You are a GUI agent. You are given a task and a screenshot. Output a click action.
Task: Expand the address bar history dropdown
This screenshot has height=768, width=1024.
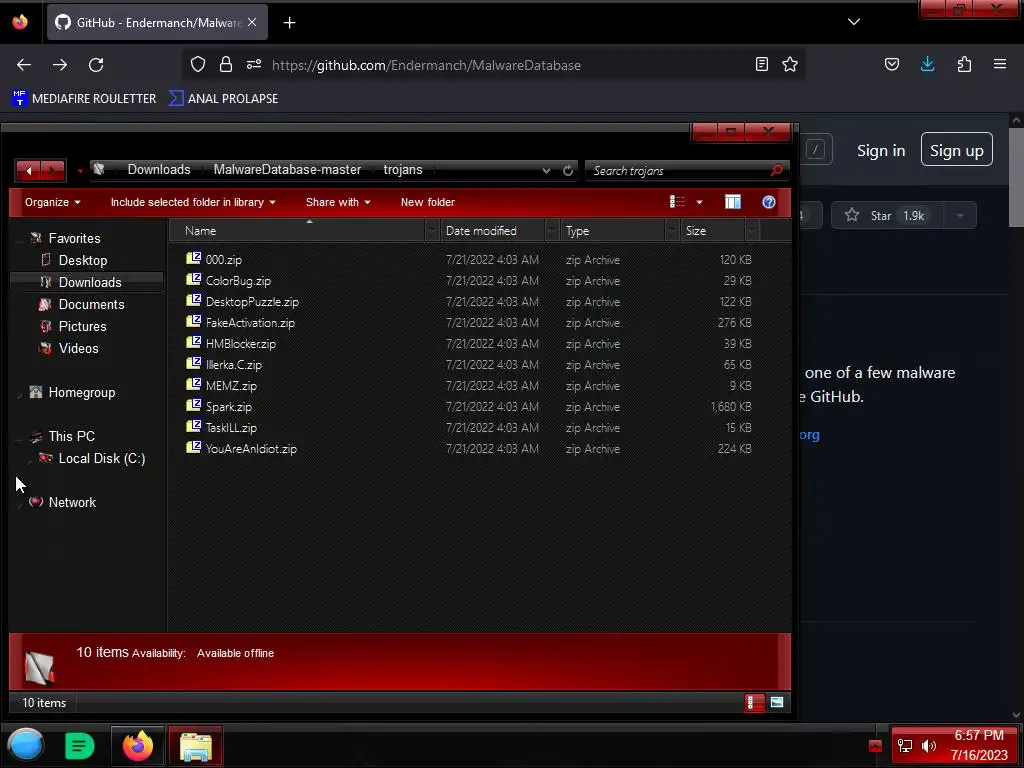click(x=546, y=170)
